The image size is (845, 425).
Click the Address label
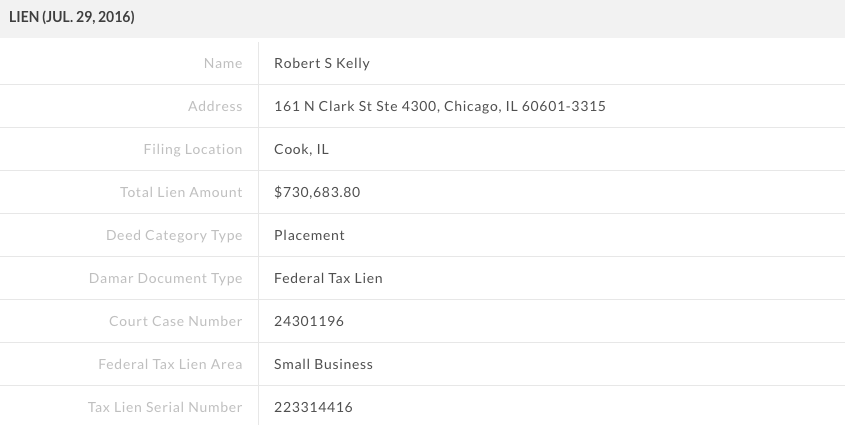(x=215, y=106)
